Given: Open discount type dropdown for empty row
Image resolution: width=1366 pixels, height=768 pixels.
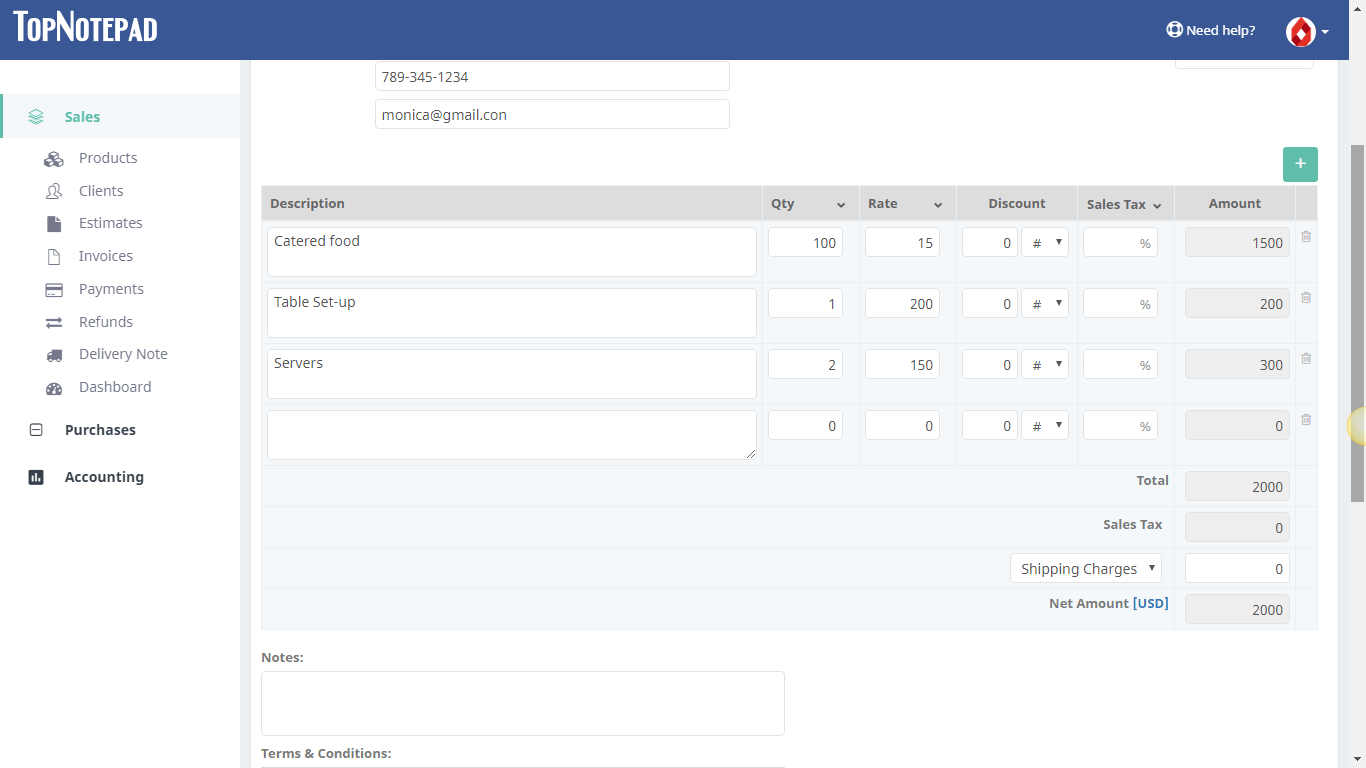Looking at the screenshot, I should tap(1045, 425).
